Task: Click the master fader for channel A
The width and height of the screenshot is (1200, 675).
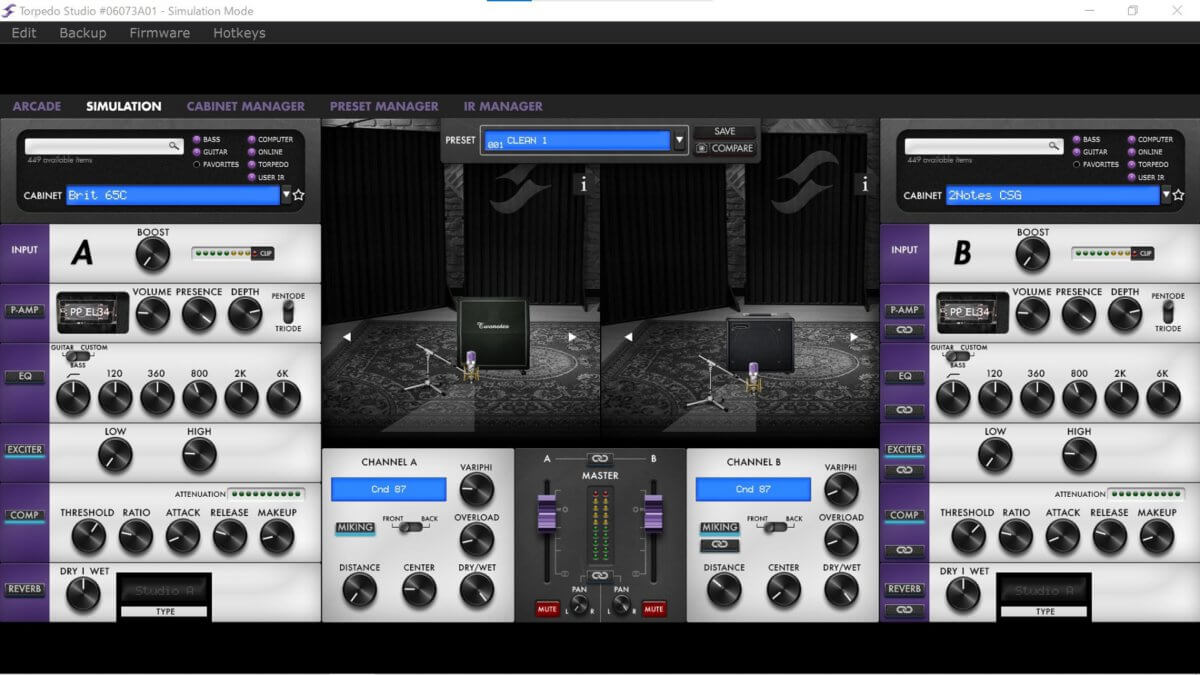Action: [x=546, y=512]
